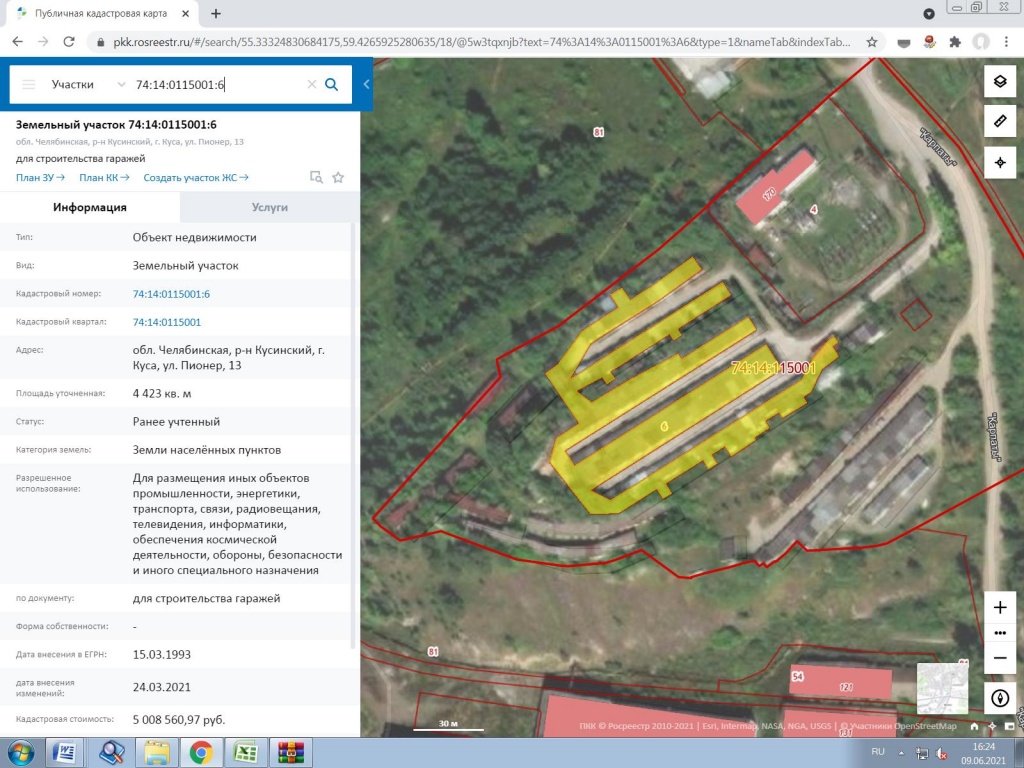Open the Windows Start button
1024x768 pixels.
pyautogui.click(x=21, y=753)
